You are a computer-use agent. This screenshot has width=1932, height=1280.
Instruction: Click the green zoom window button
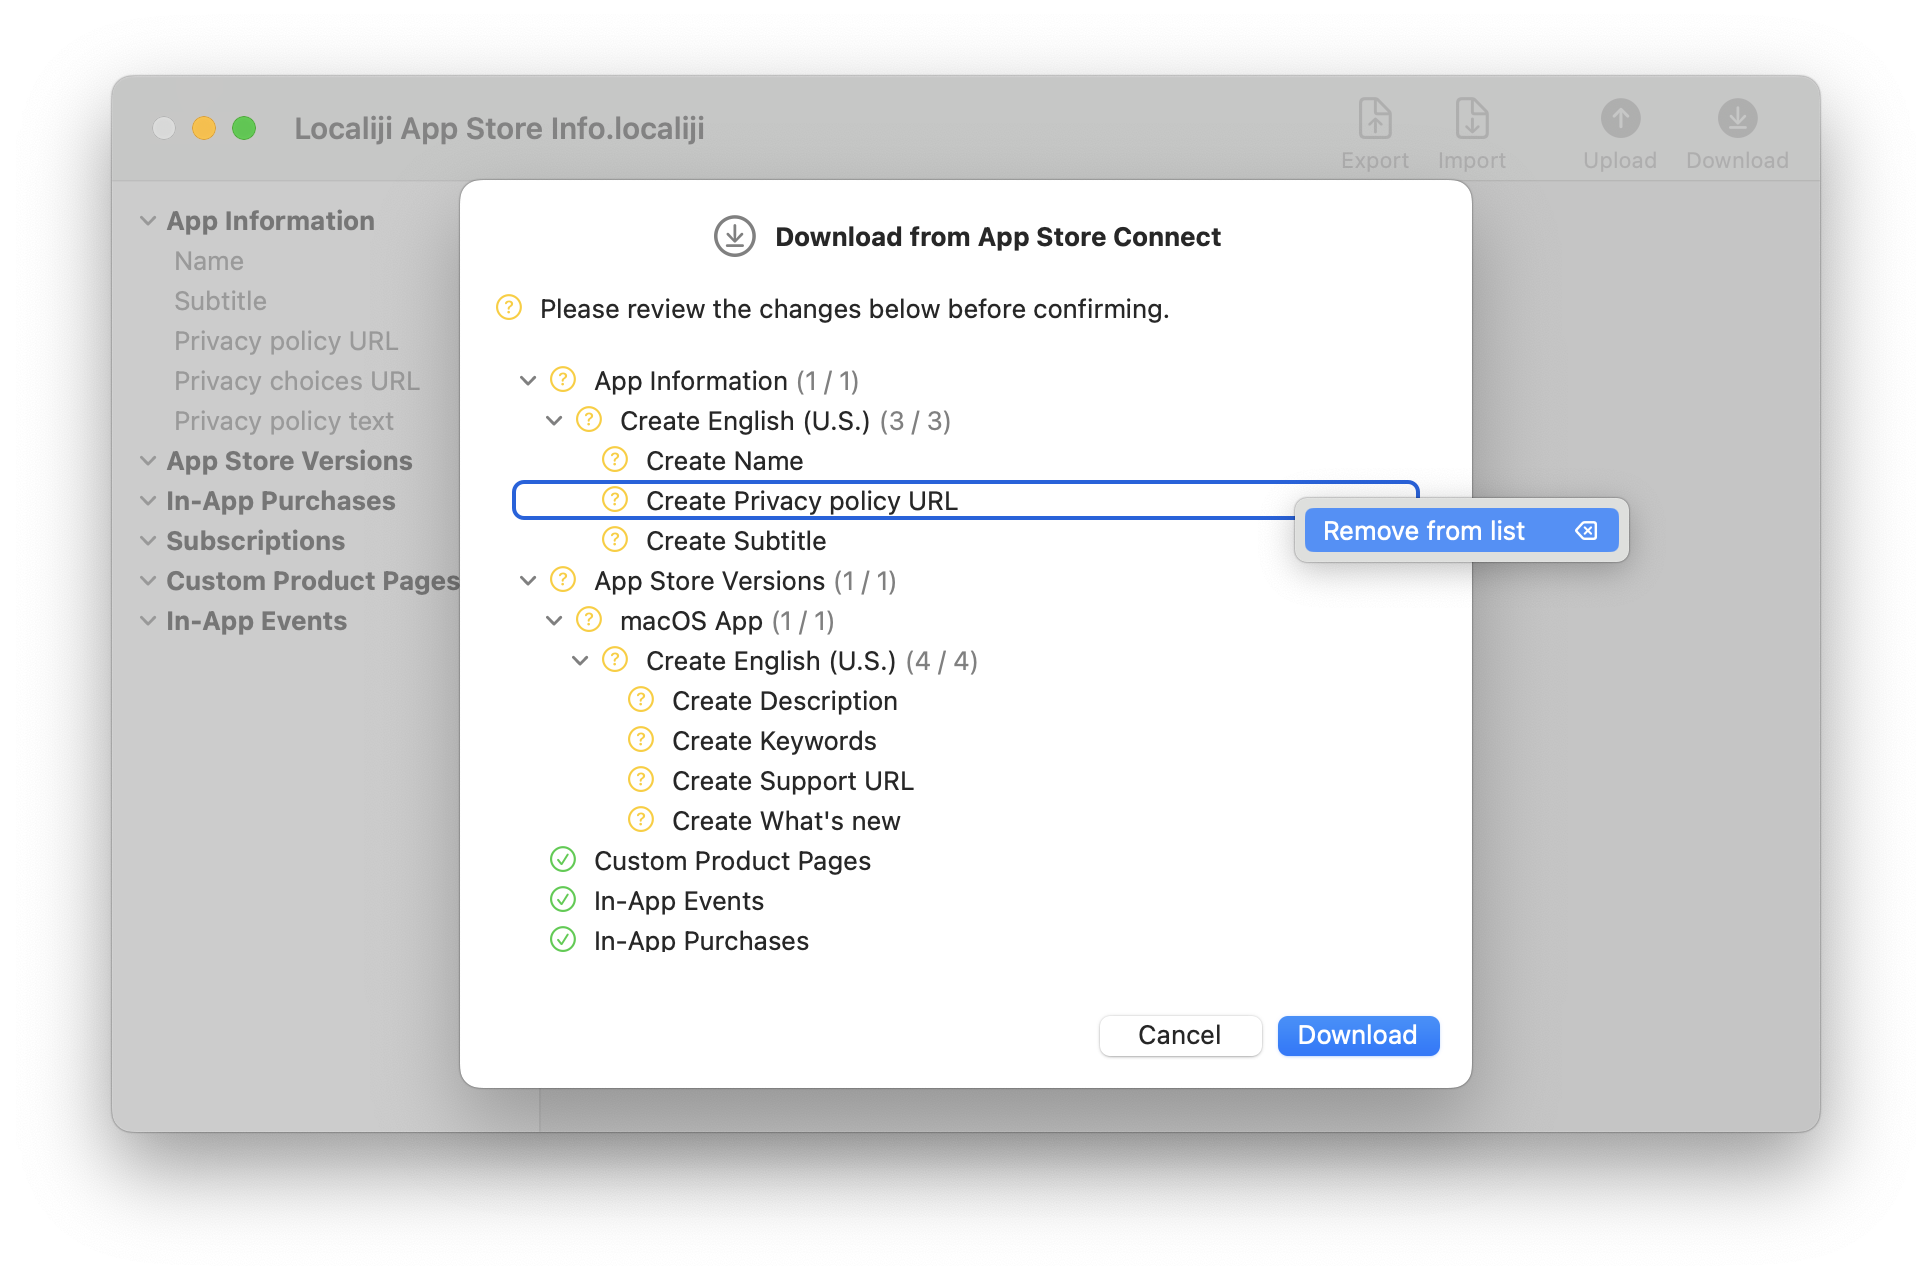244,128
